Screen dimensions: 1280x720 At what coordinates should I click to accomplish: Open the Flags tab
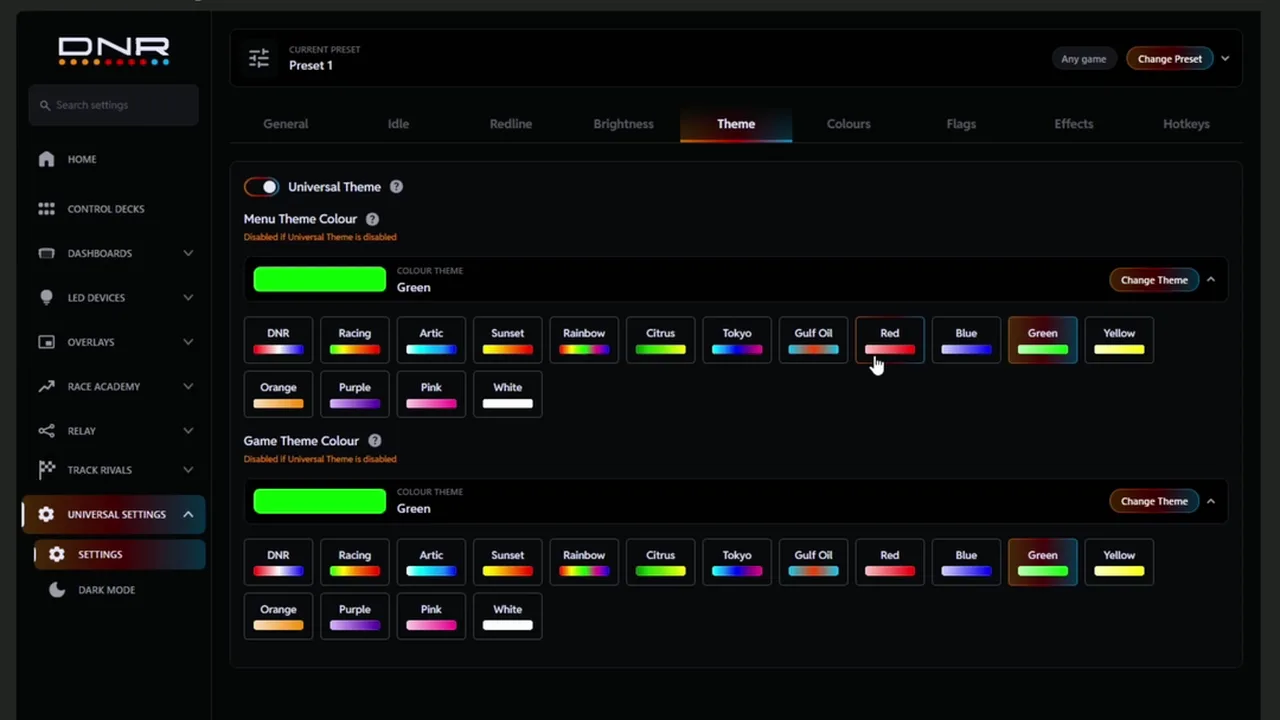961,124
